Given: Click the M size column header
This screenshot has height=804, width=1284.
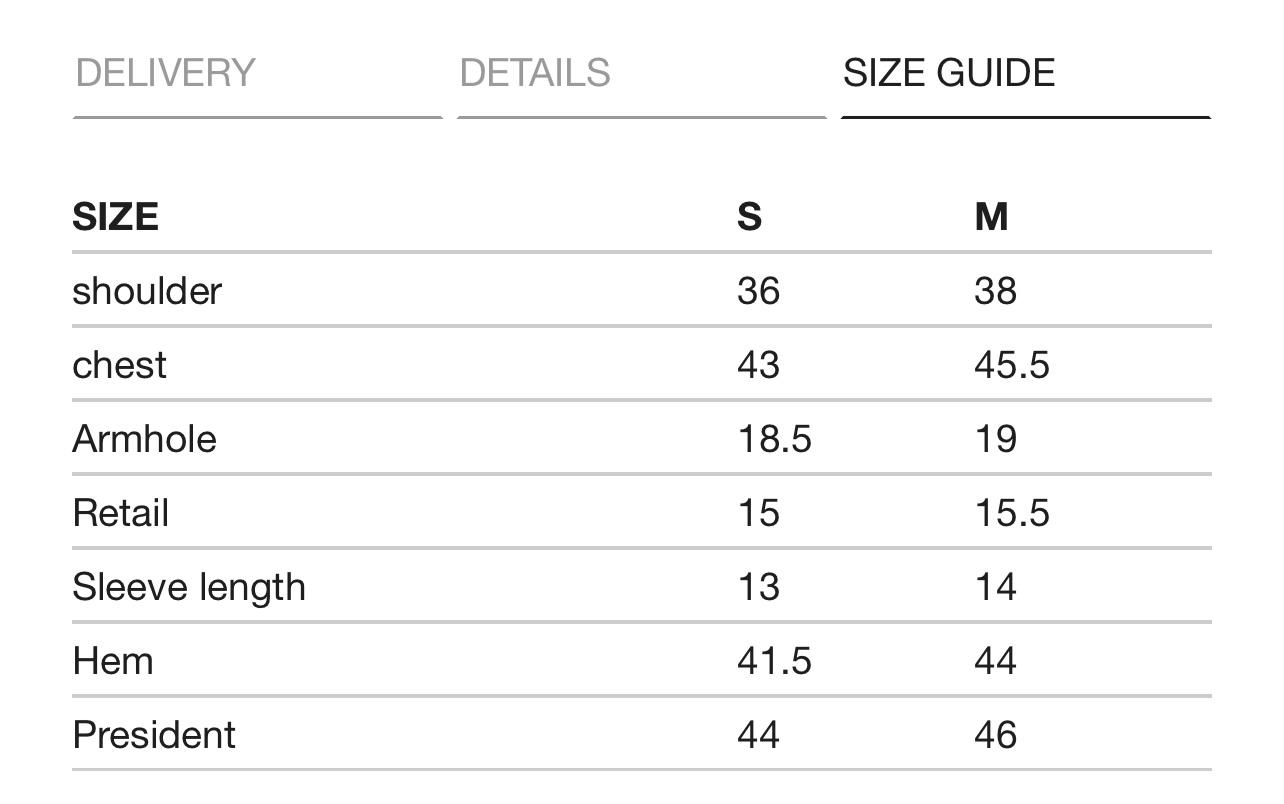Looking at the screenshot, I should coord(991,216).
